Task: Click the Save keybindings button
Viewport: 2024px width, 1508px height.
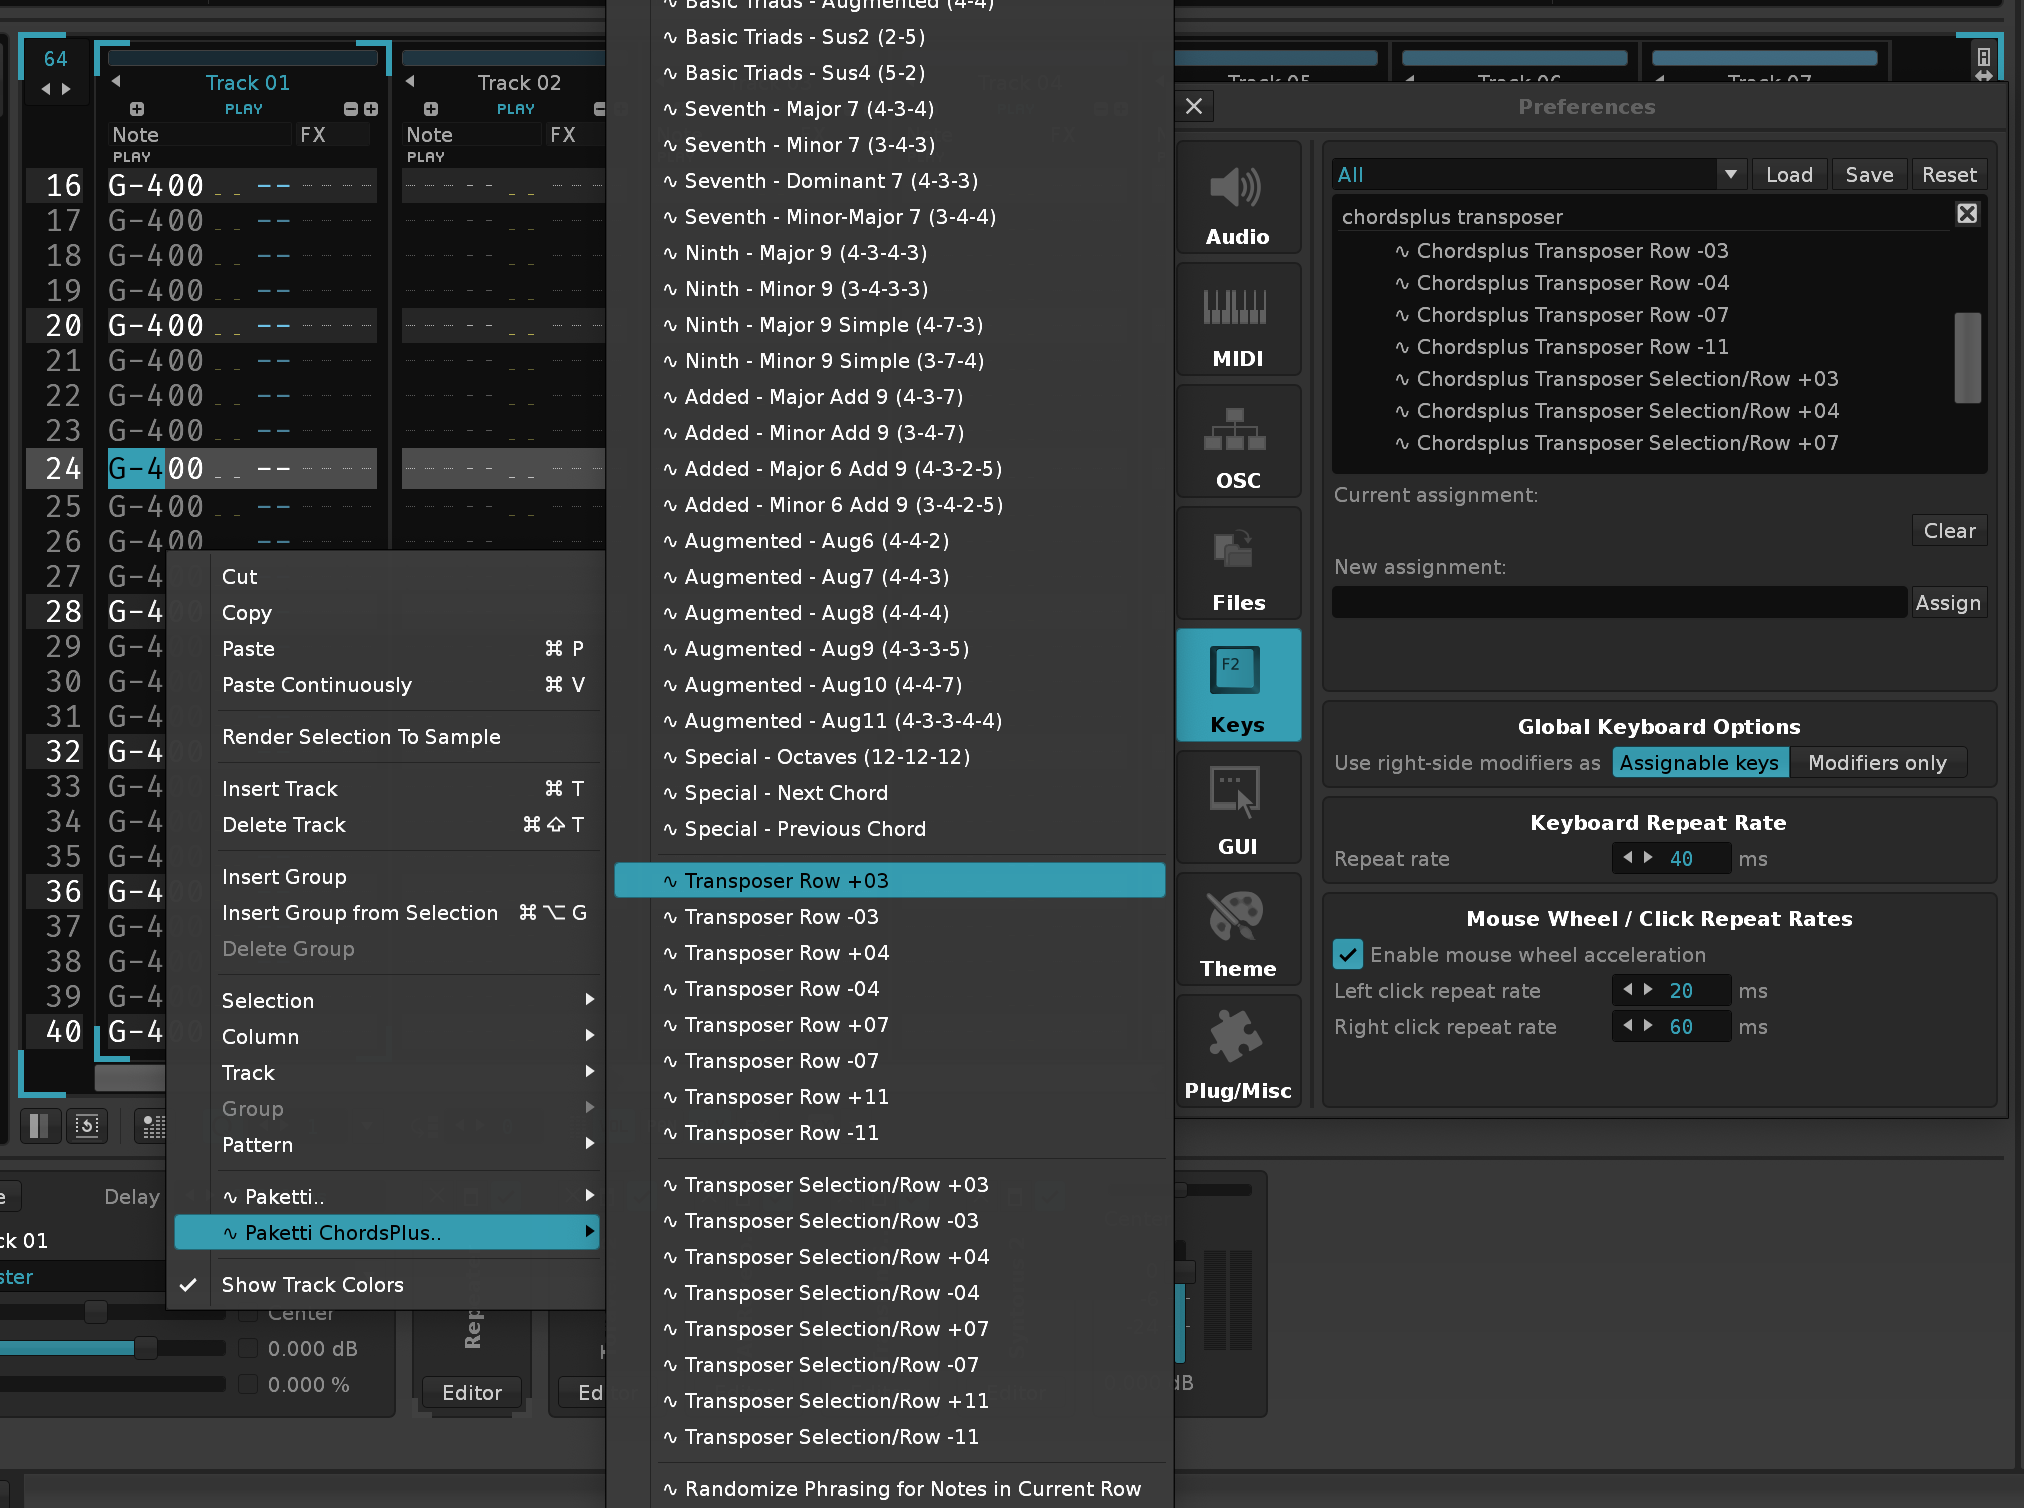Action: pos(1868,175)
